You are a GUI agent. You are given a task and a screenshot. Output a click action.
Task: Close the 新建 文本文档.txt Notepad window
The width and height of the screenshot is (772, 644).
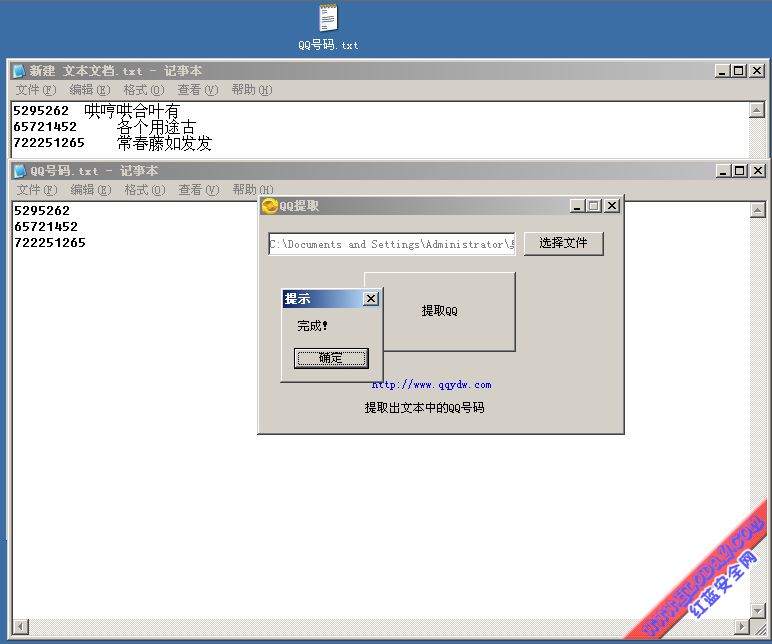pos(757,71)
